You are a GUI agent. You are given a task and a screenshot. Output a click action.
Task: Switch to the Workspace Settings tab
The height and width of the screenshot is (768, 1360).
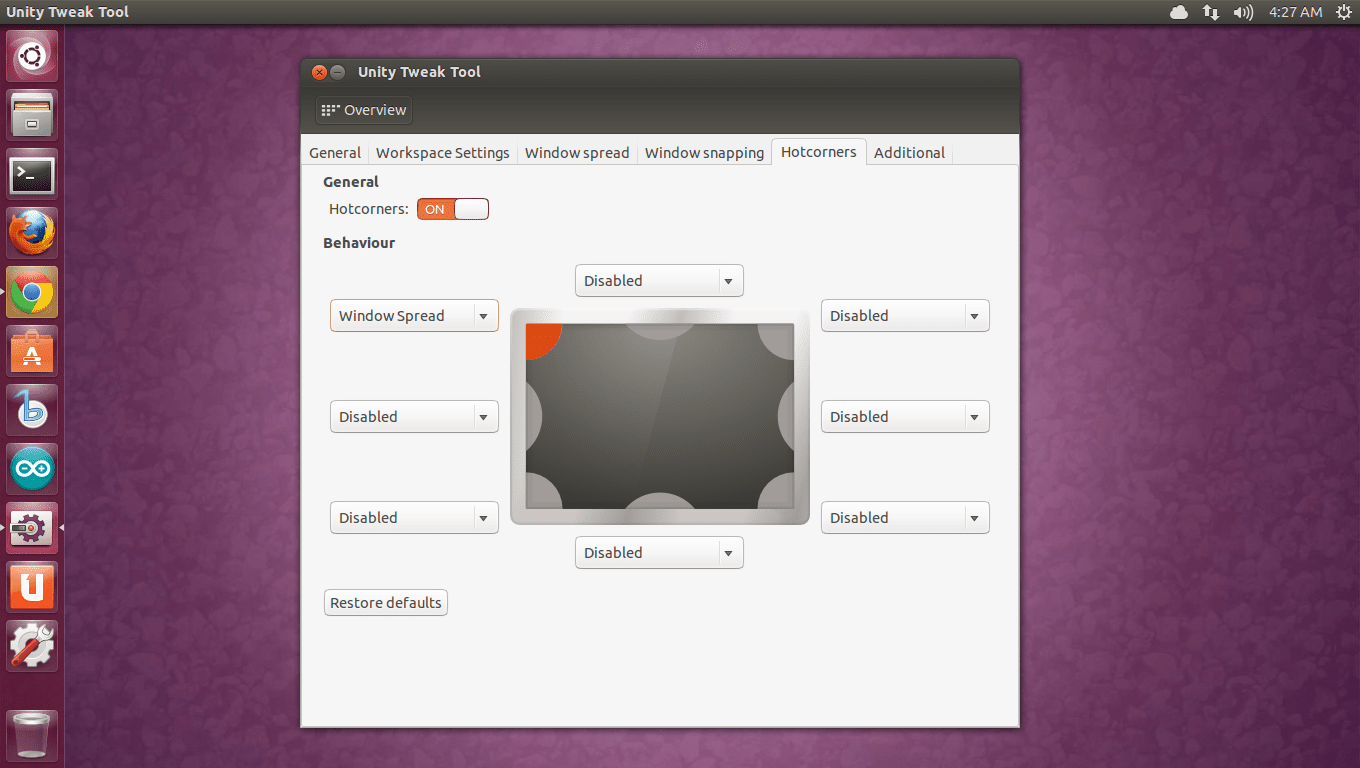443,153
